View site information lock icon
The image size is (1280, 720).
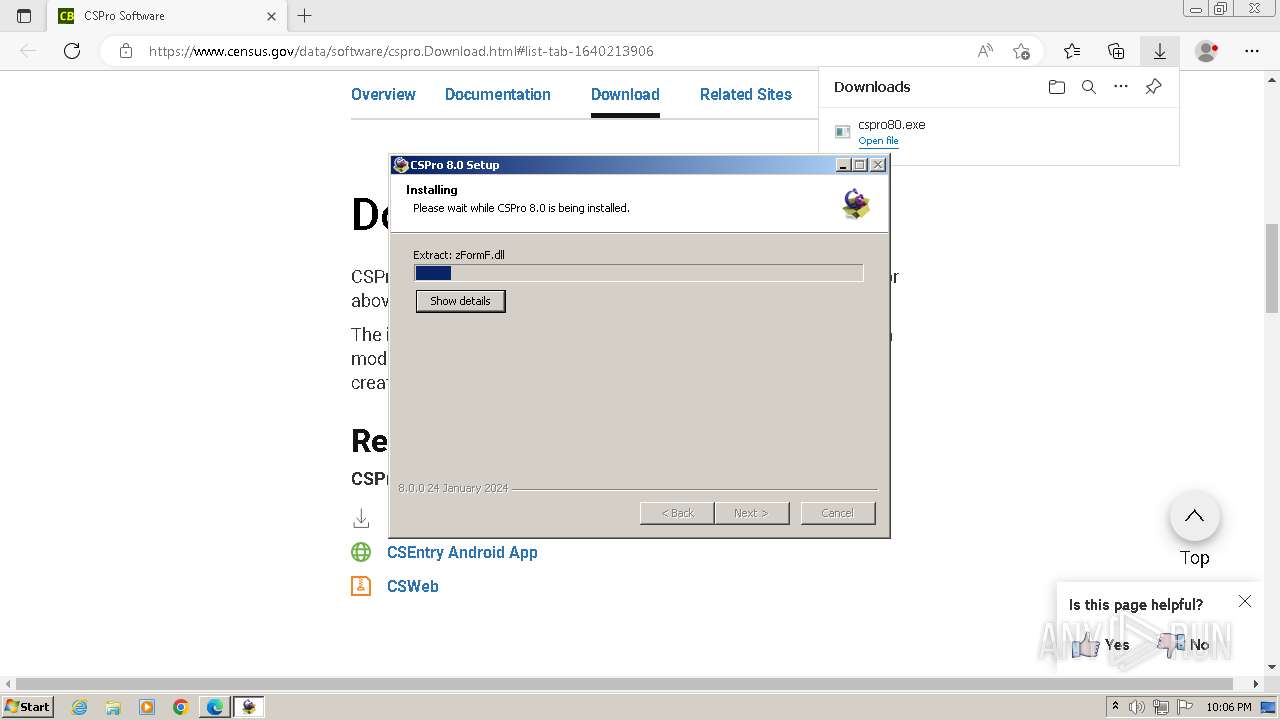(126, 51)
